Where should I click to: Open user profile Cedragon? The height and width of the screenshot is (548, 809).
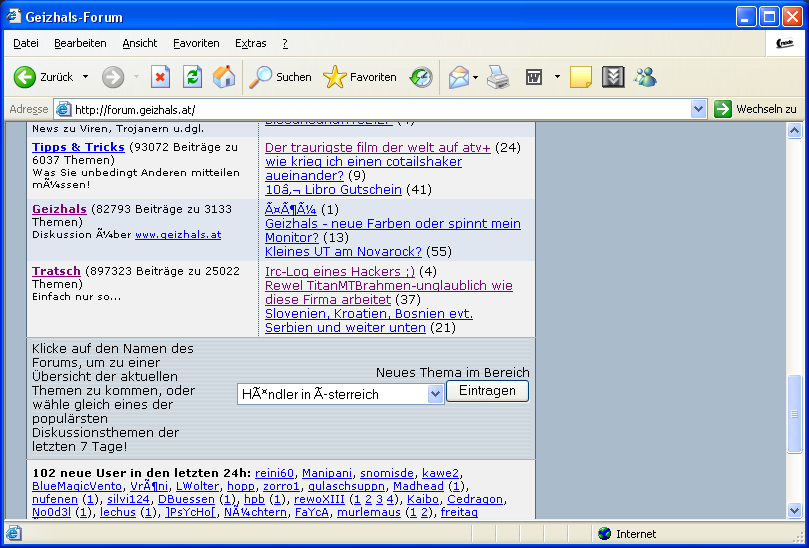[x=475, y=499]
